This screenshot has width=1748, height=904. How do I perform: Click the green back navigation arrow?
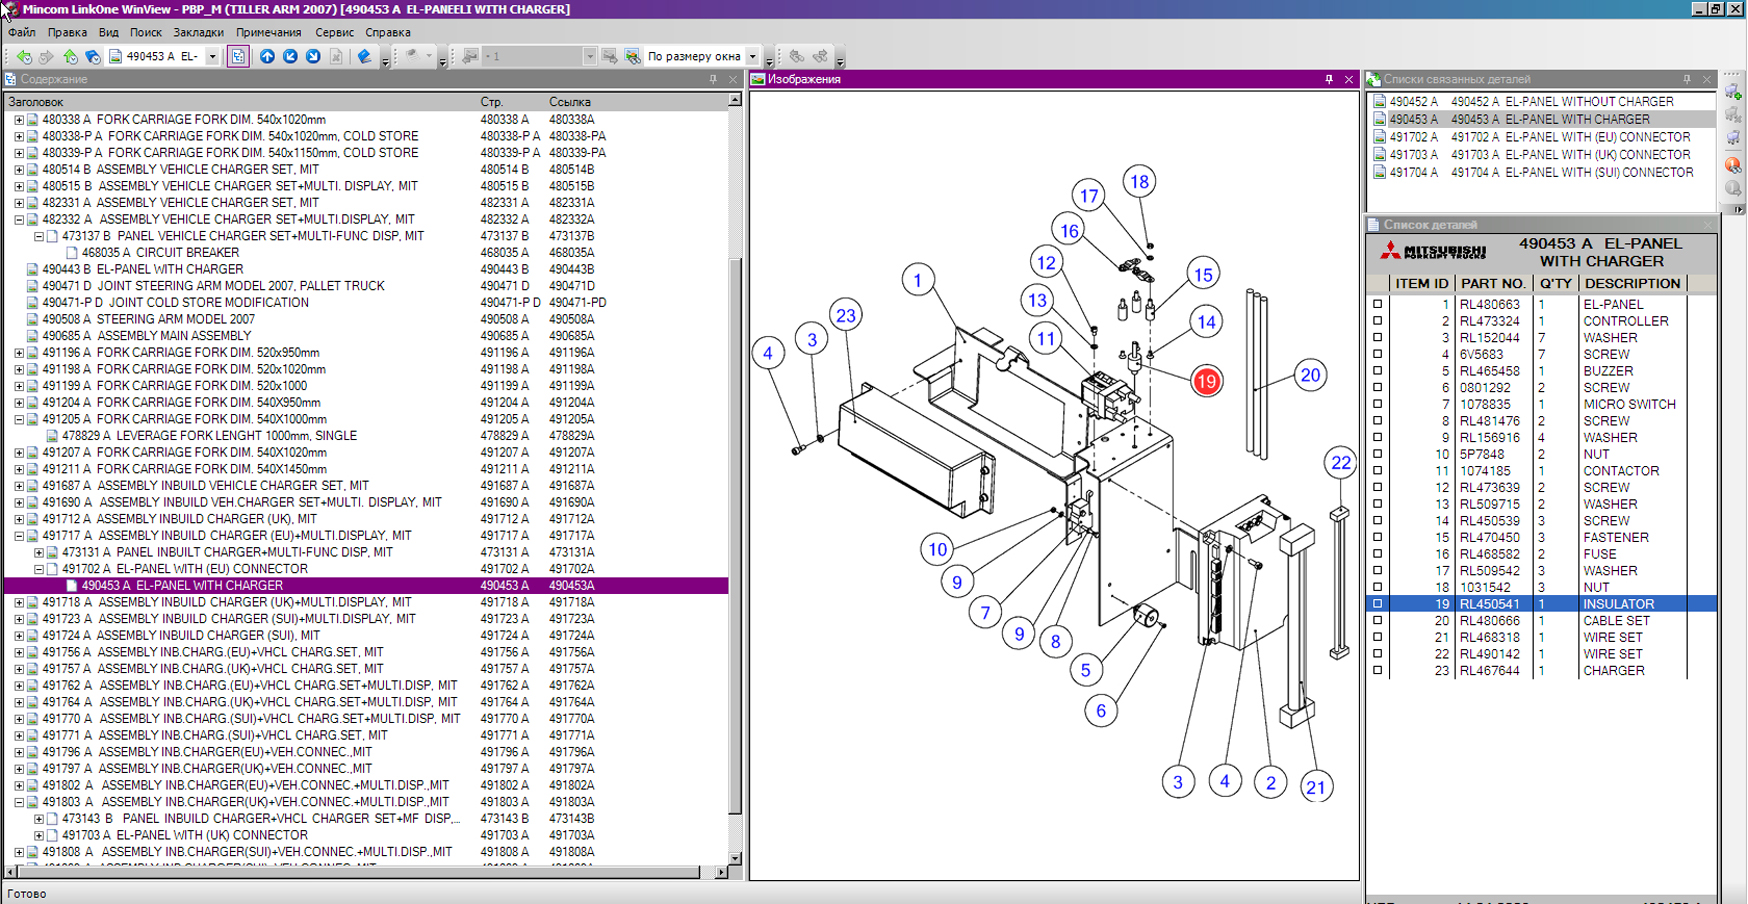point(24,57)
